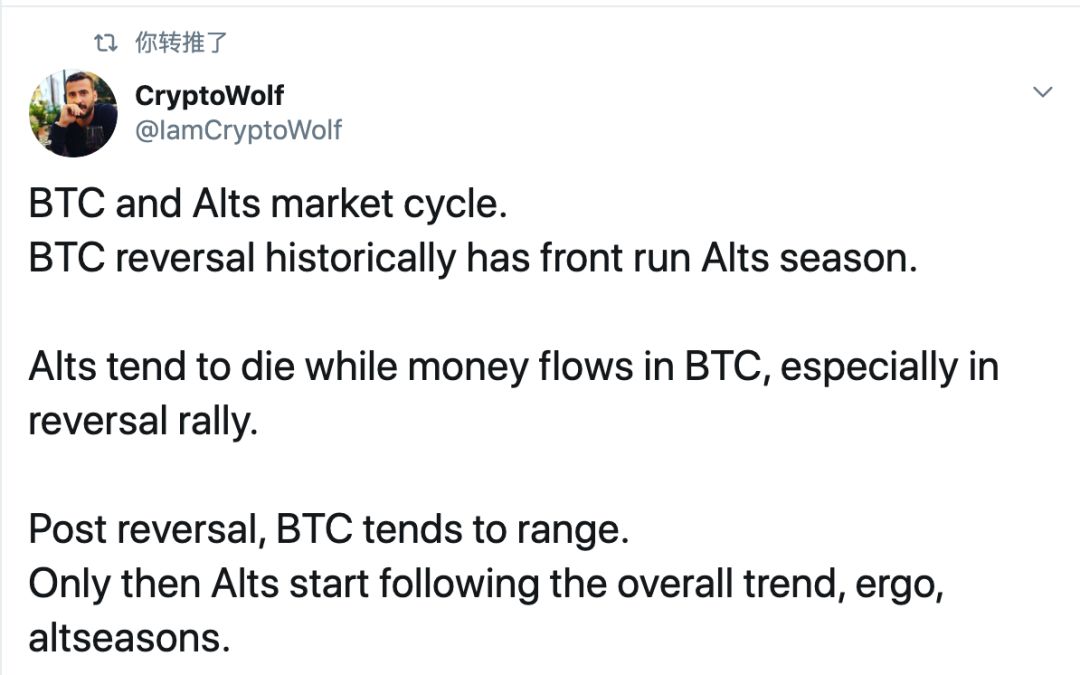1080x675 pixels.
Task: Click the word 'especially' in the tweet
Action: click(869, 367)
